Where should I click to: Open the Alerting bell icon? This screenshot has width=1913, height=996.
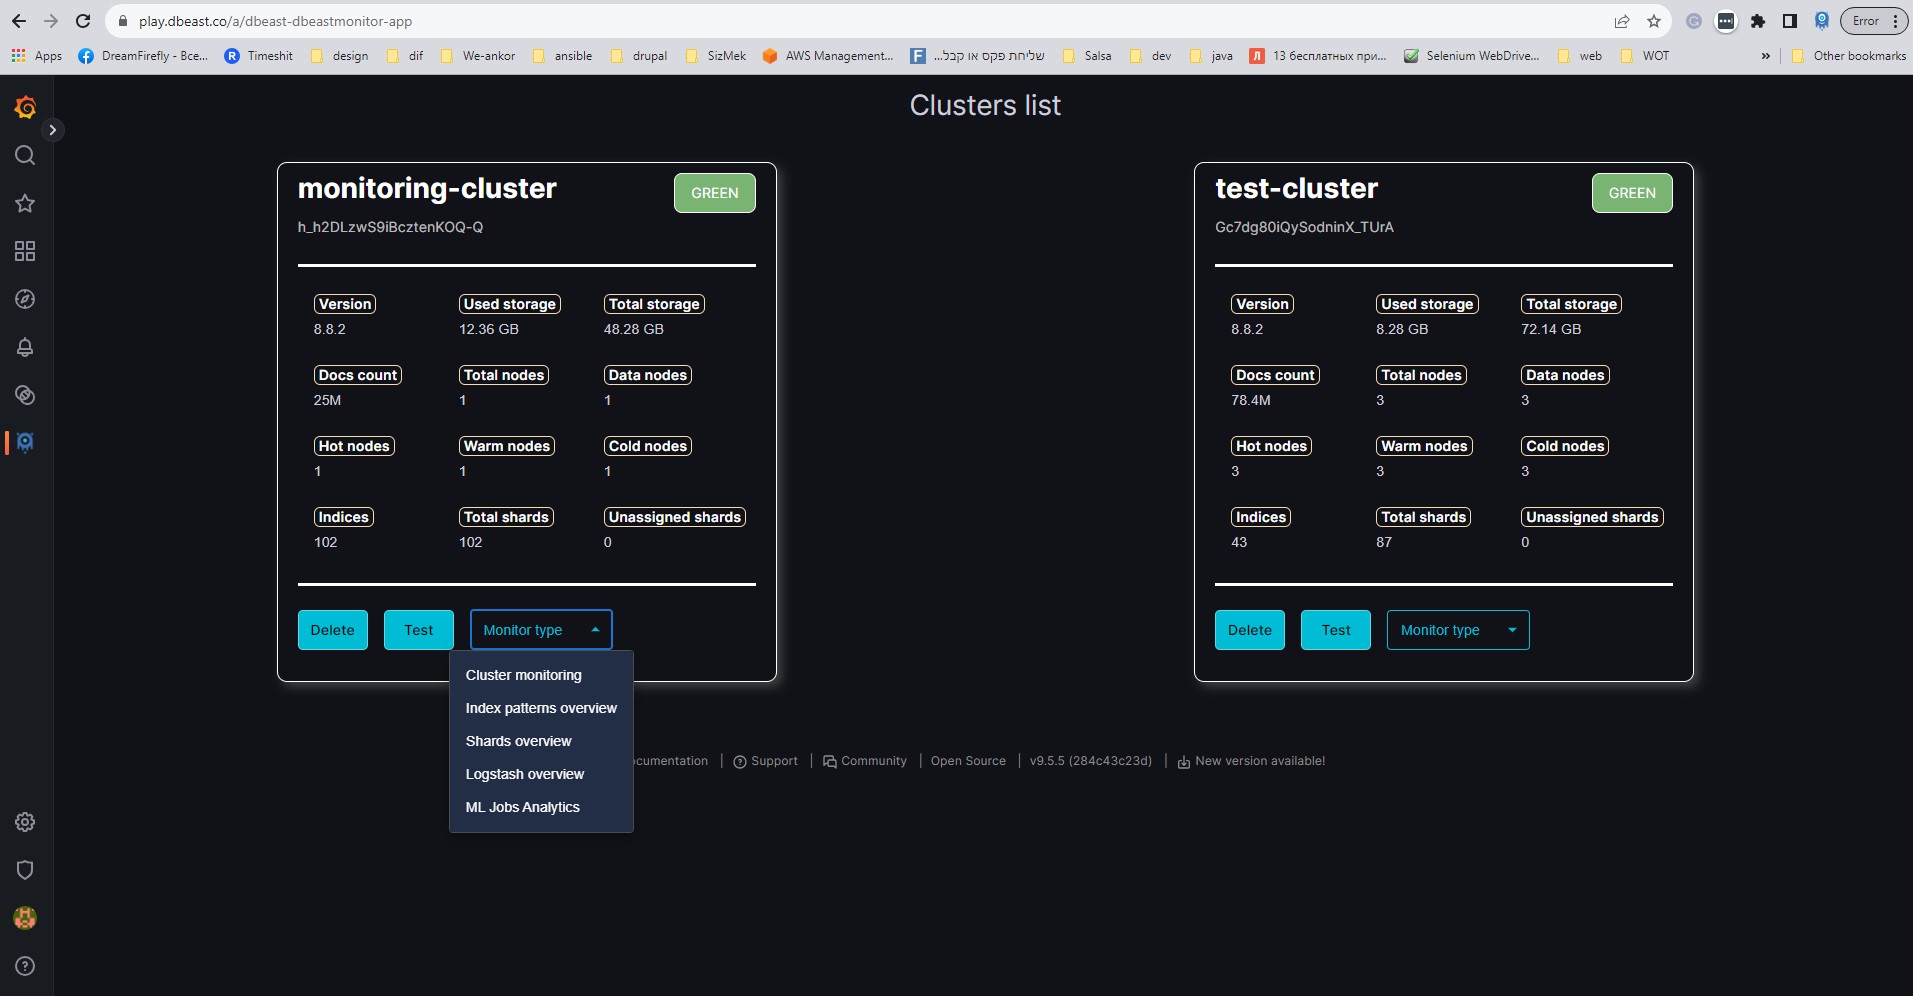tap(25, 347)
